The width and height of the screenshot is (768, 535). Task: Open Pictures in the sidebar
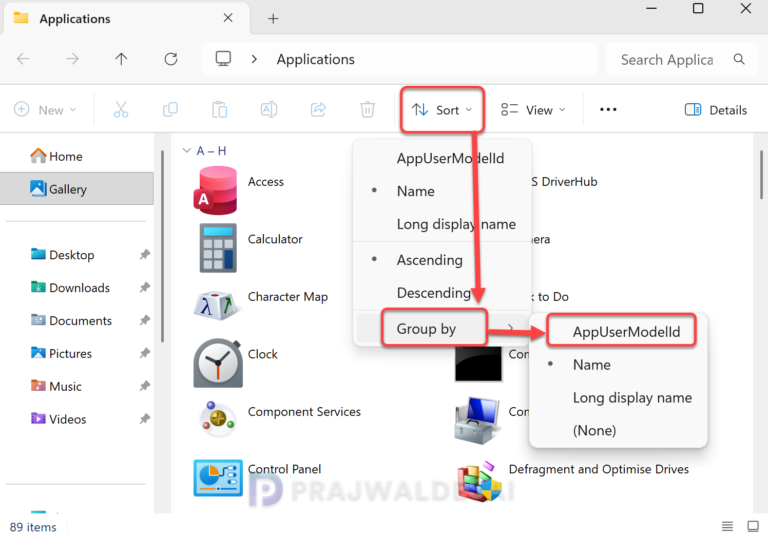tap(61, 353)
